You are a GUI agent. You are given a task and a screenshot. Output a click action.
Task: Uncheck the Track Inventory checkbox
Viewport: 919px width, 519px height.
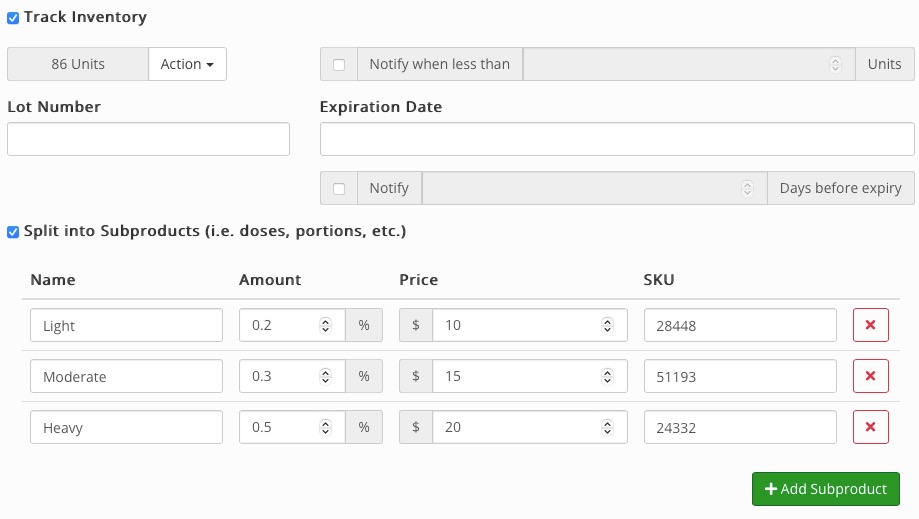point(13,18)
